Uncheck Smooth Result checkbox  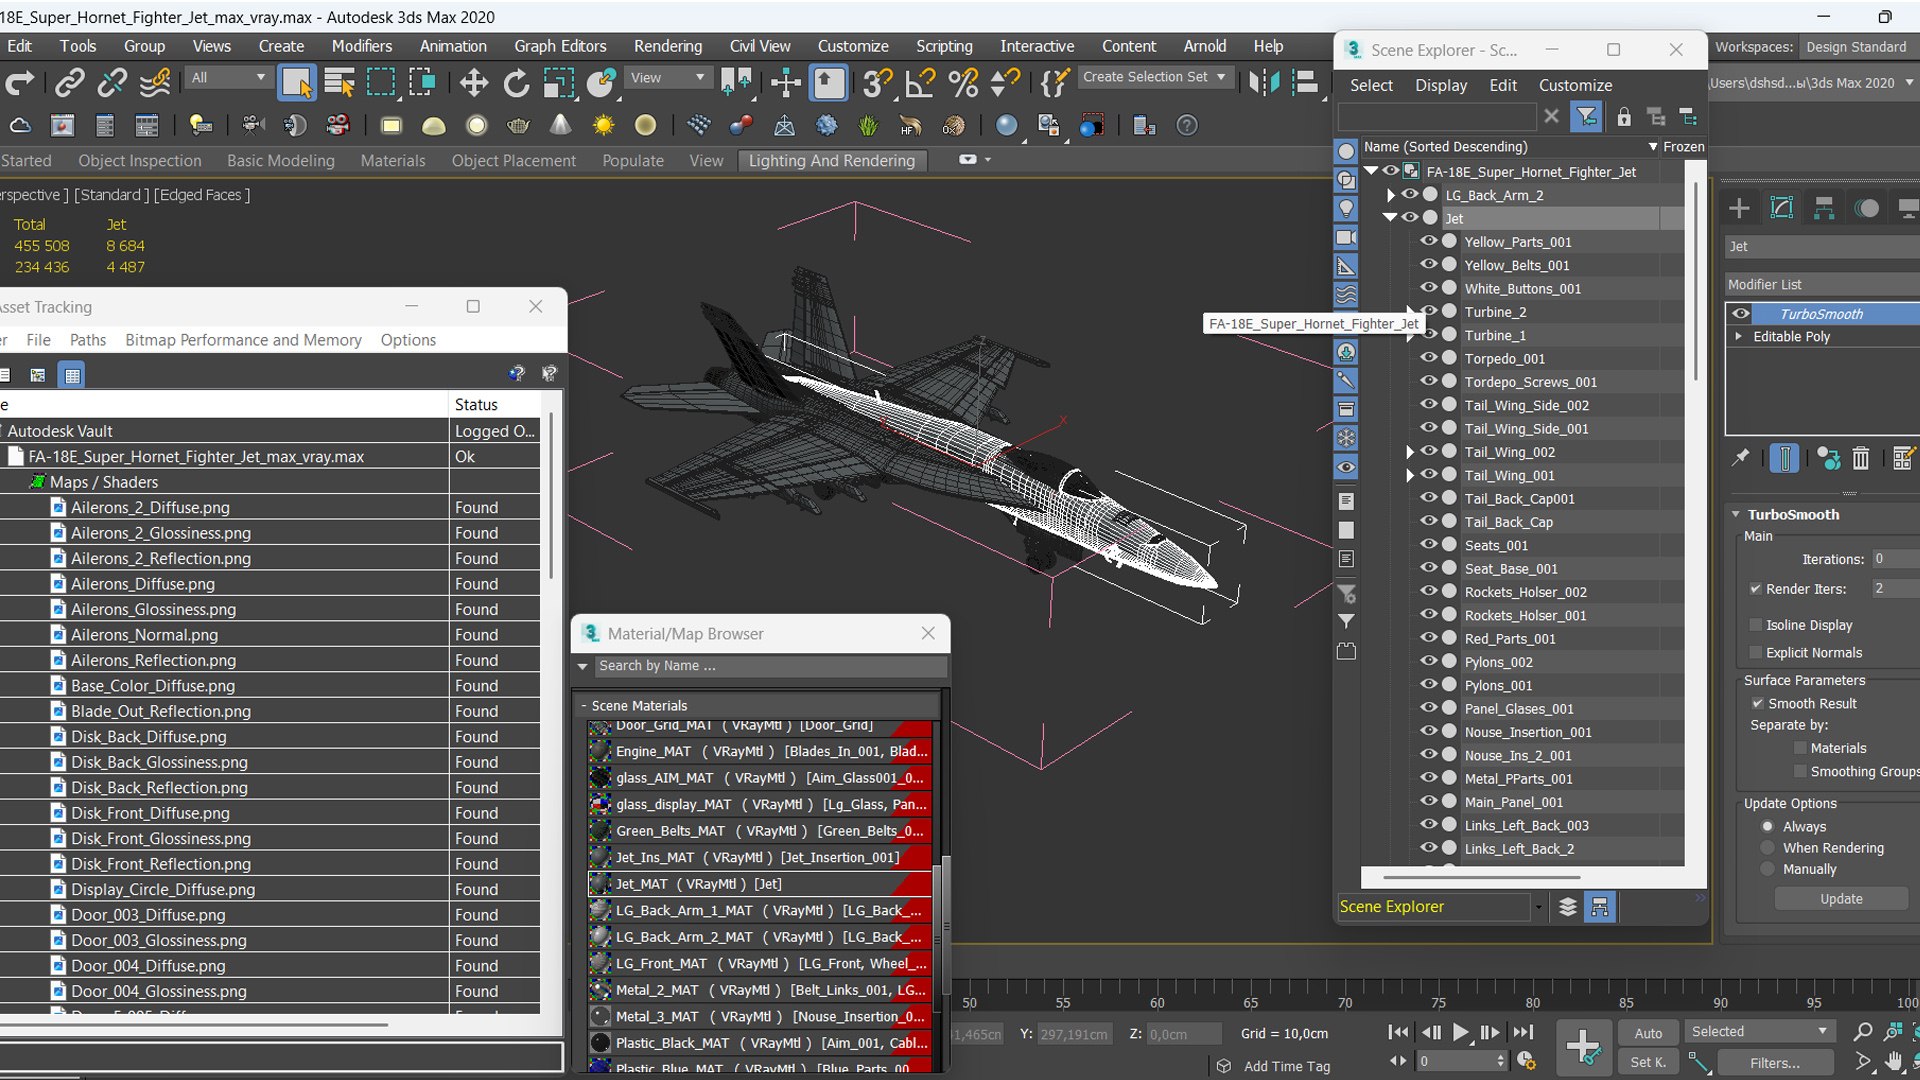tap(1757, 704)
